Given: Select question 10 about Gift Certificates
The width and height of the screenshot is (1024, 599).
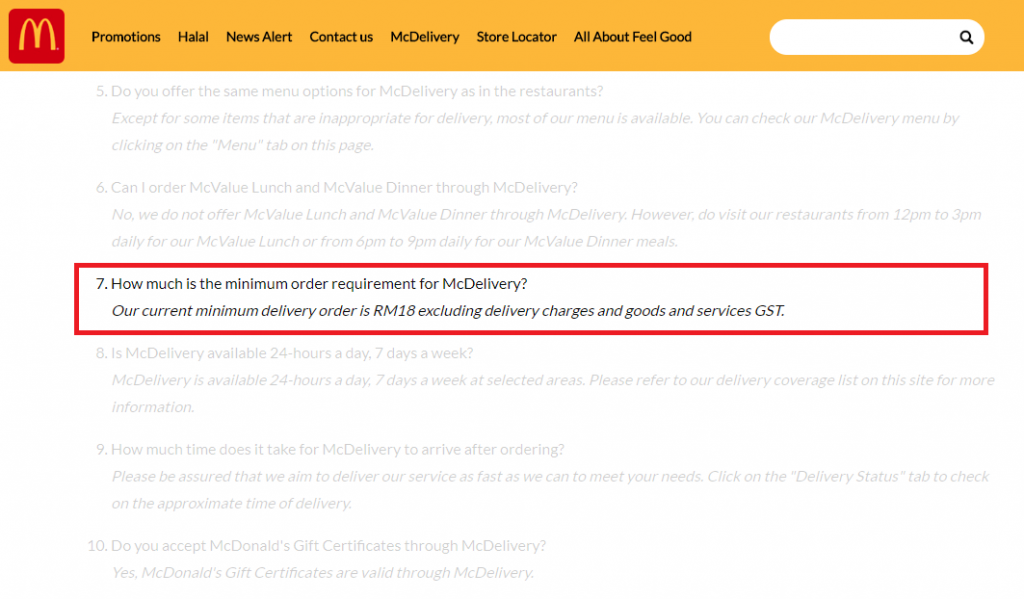Looking at the screenshot, I should tap(328, 546).
